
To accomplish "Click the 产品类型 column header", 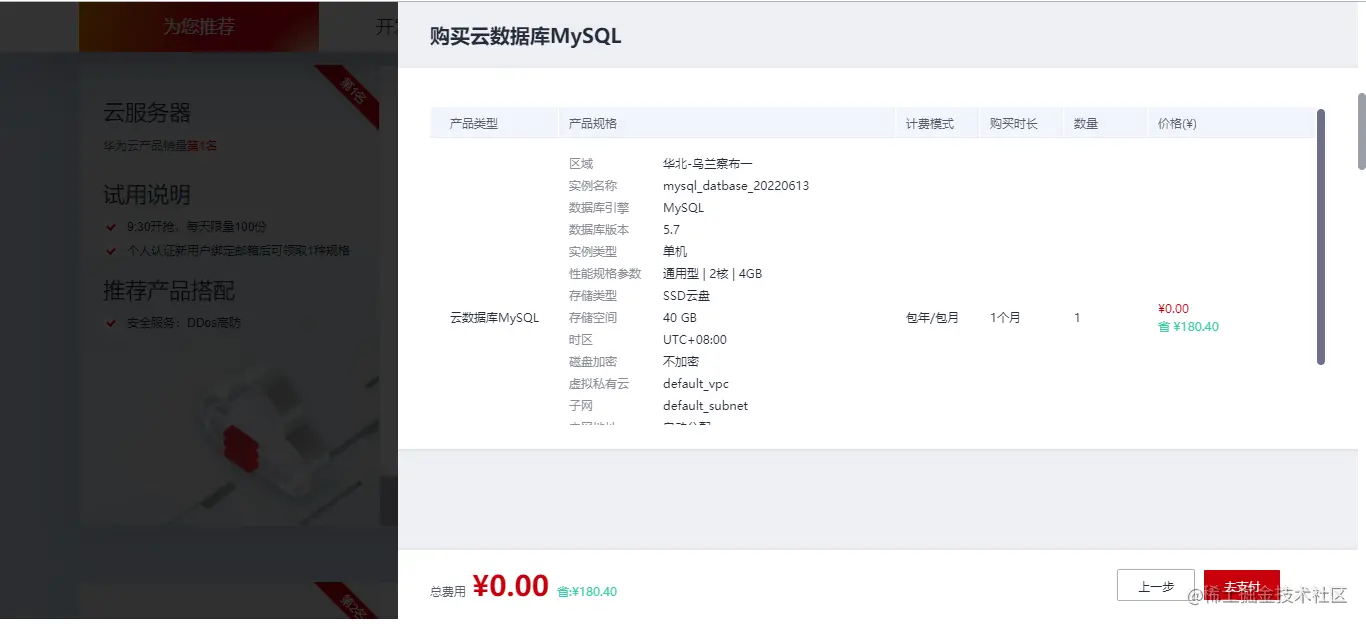I will [474, 124].
